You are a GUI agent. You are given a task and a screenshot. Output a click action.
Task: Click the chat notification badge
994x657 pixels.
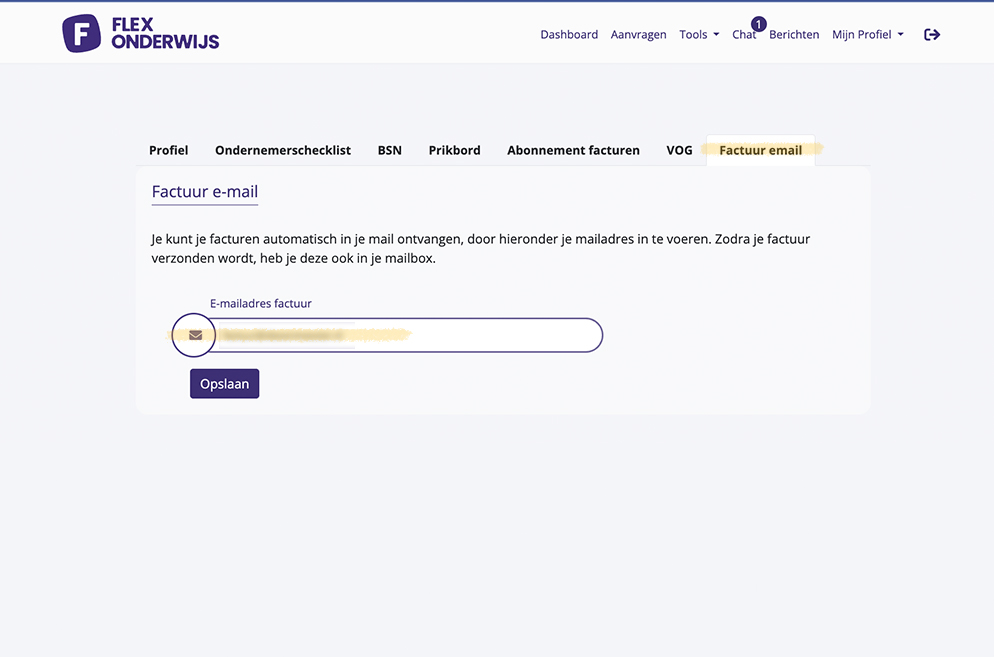[x=758, y=24]
